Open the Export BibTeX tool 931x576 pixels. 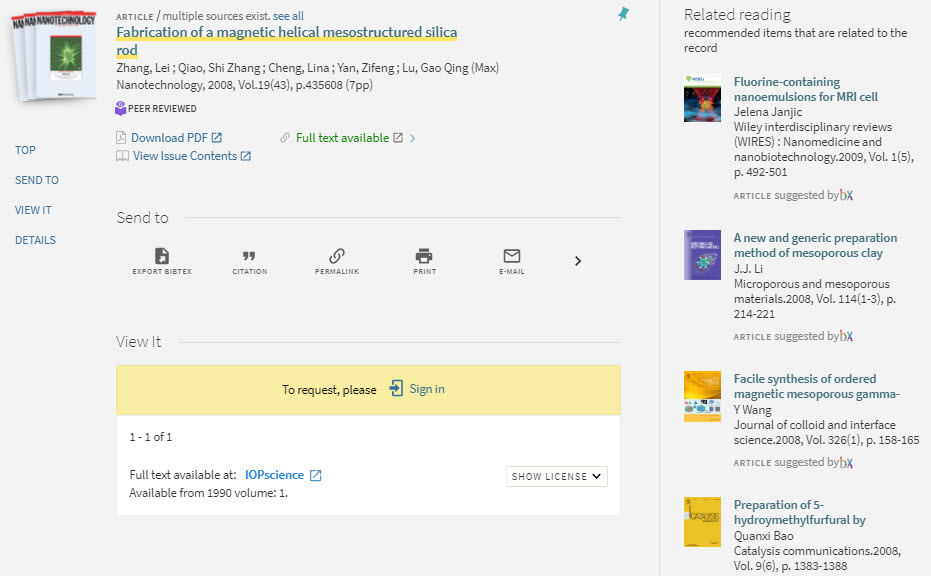point(160,260)
